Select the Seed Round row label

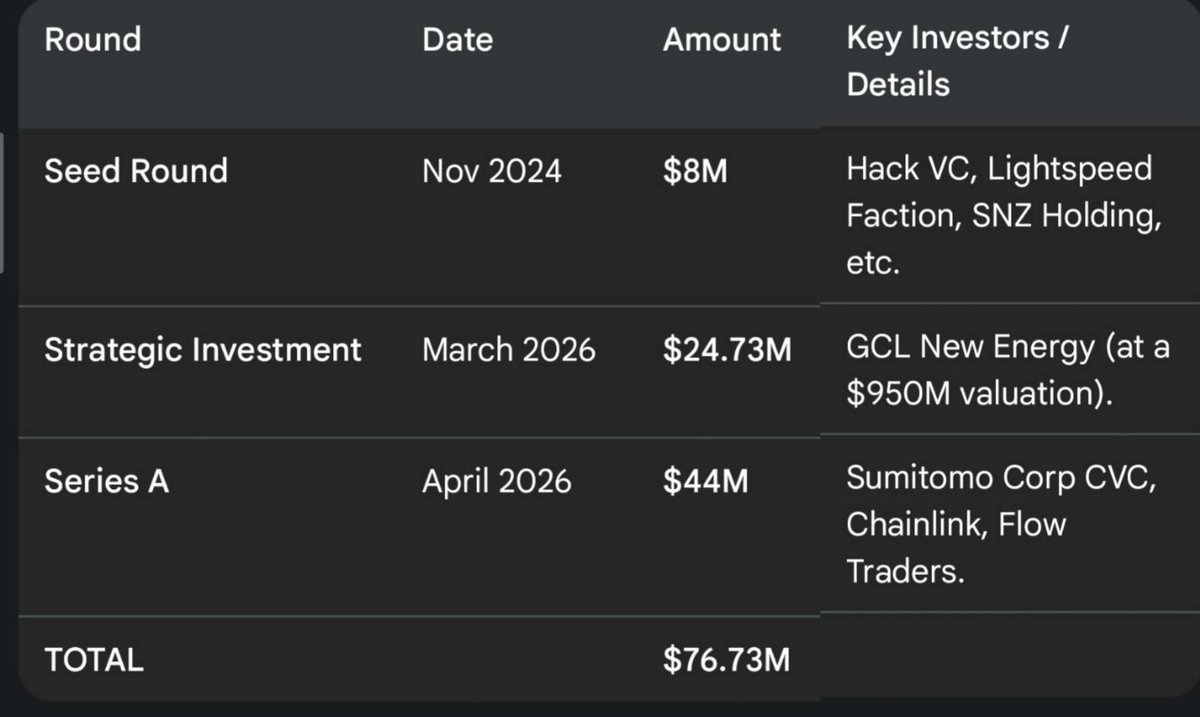point(136,171)
